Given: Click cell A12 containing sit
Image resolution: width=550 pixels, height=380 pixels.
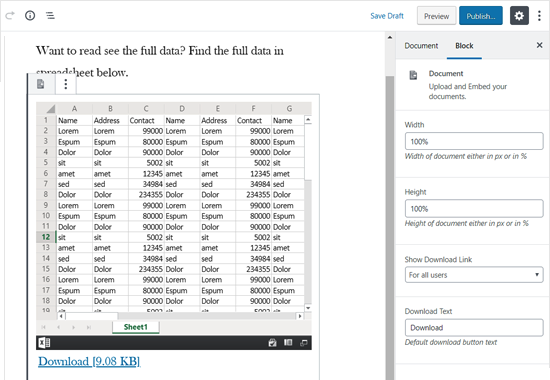Looking at the screenshot, I should (74, 237).
